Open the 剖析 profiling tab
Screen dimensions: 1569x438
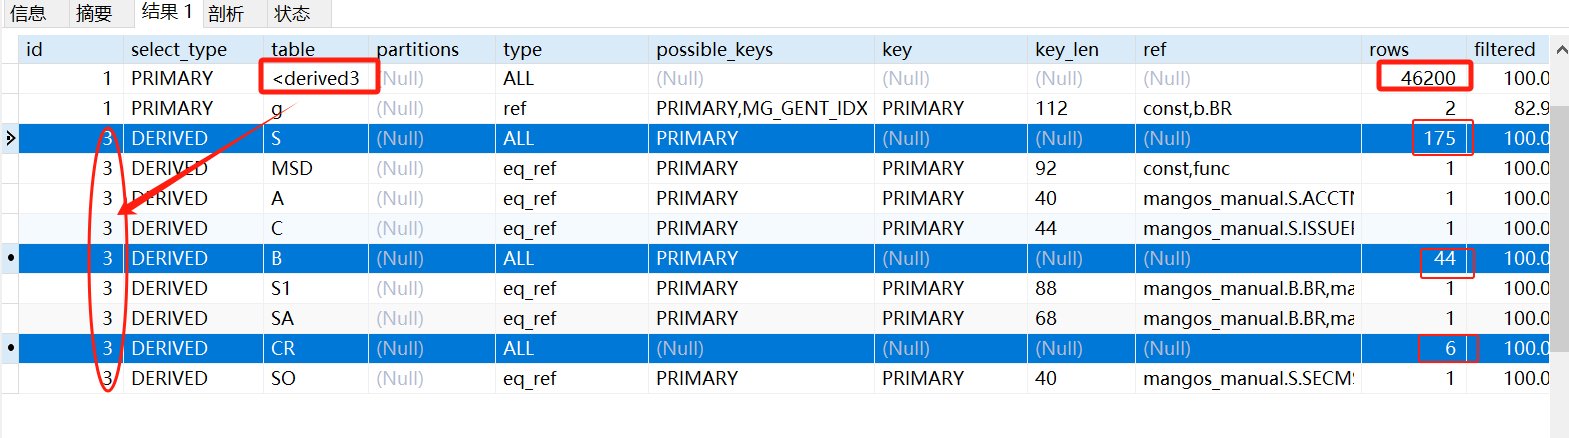point(226,13)
